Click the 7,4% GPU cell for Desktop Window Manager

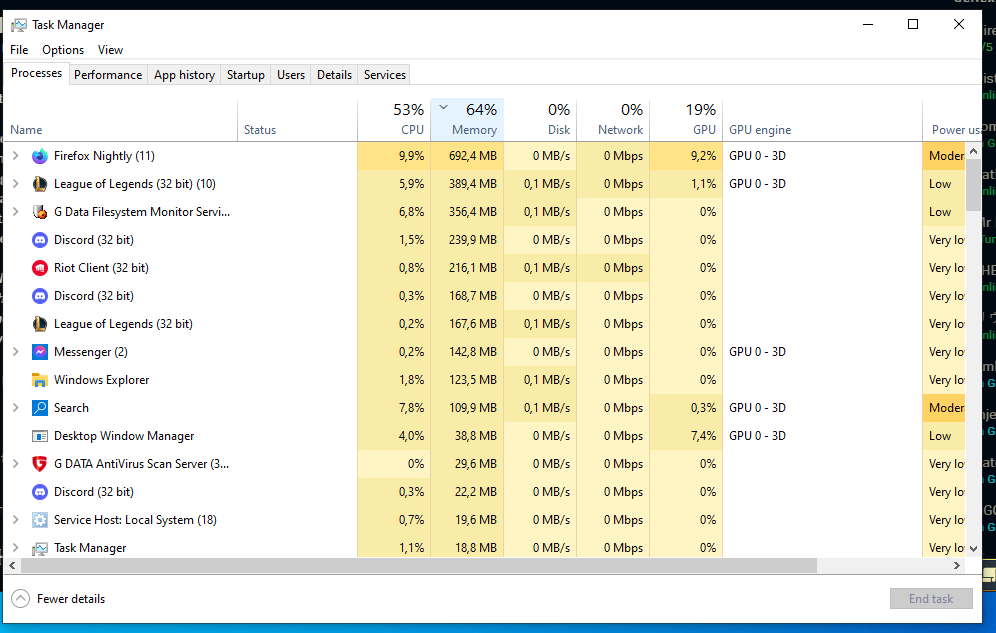[x=686, y=436]
